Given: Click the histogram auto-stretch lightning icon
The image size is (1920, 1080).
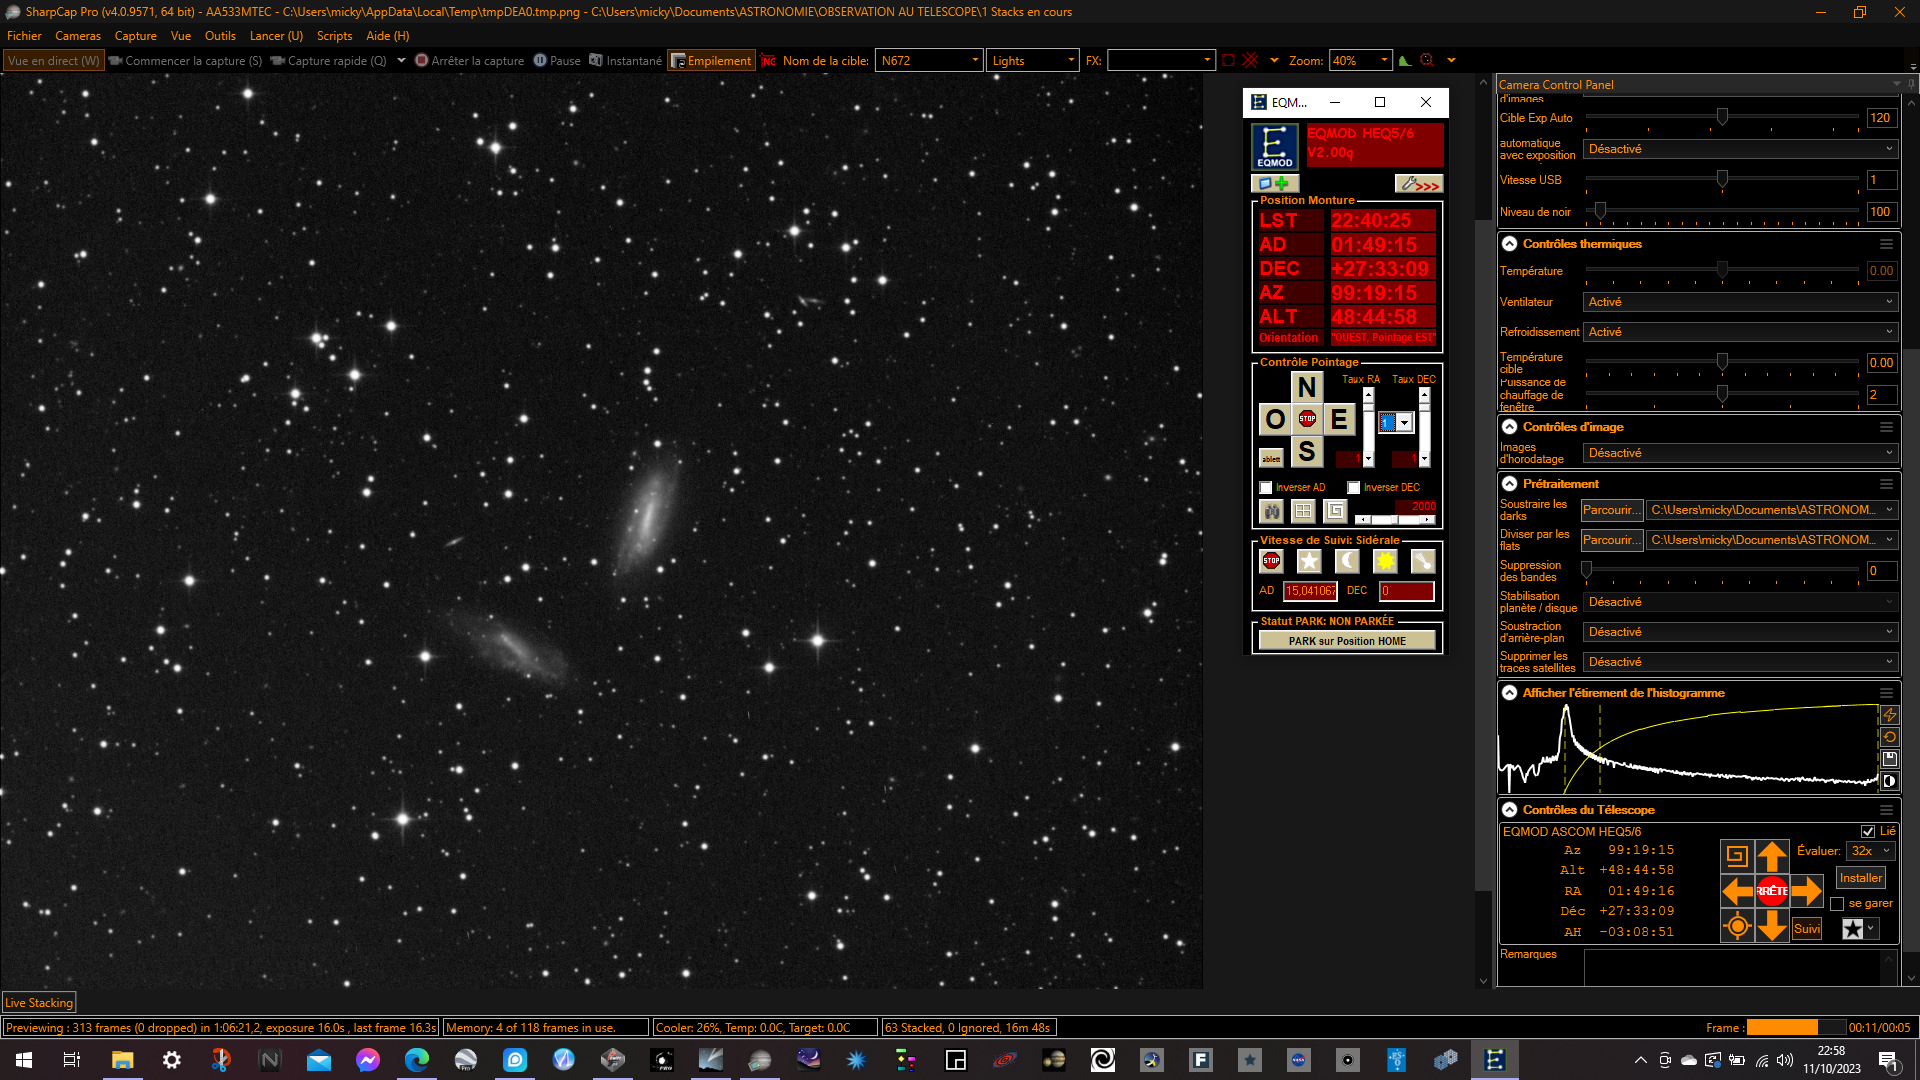Looking at the screenshot, I should click(1889, 716).
